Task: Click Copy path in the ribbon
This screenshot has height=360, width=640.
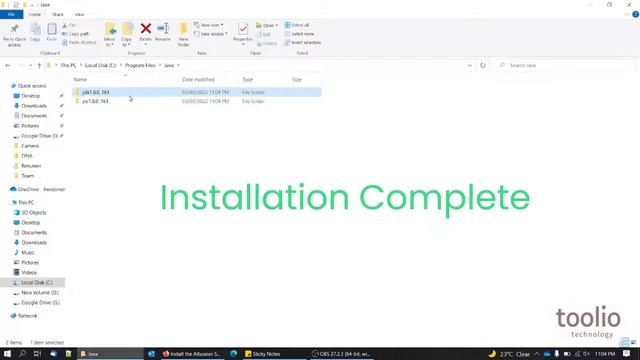Action: click(76, 34)
